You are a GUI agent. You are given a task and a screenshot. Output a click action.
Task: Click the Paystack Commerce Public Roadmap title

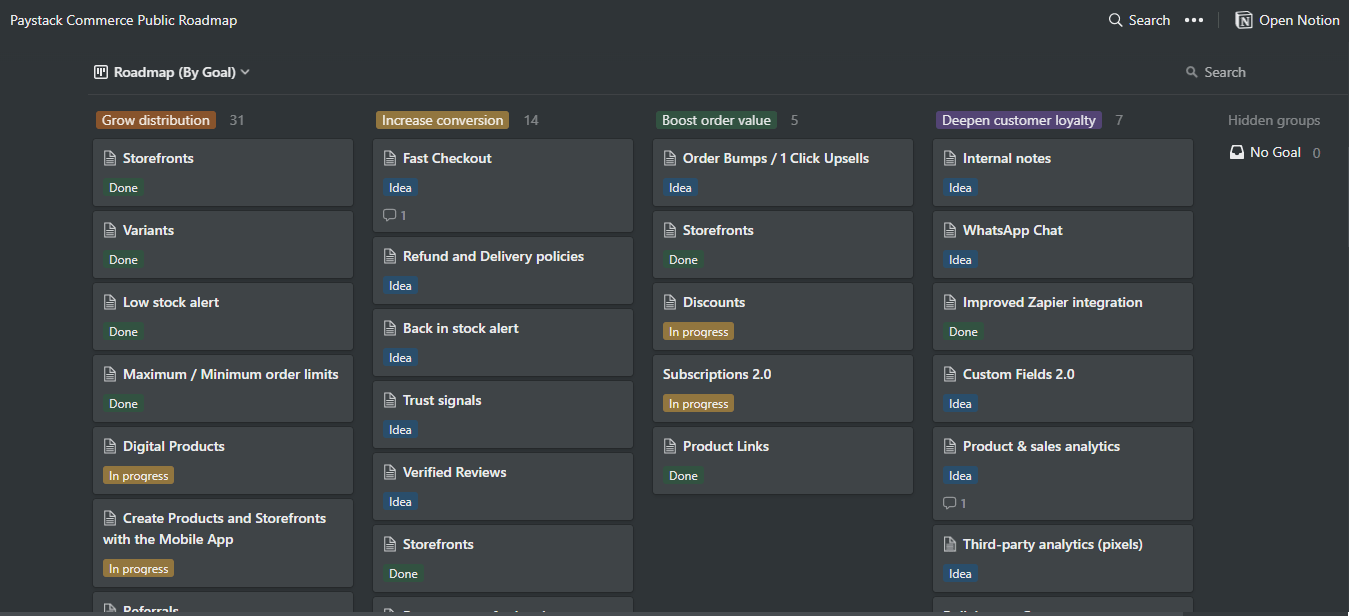pos(124,20)
